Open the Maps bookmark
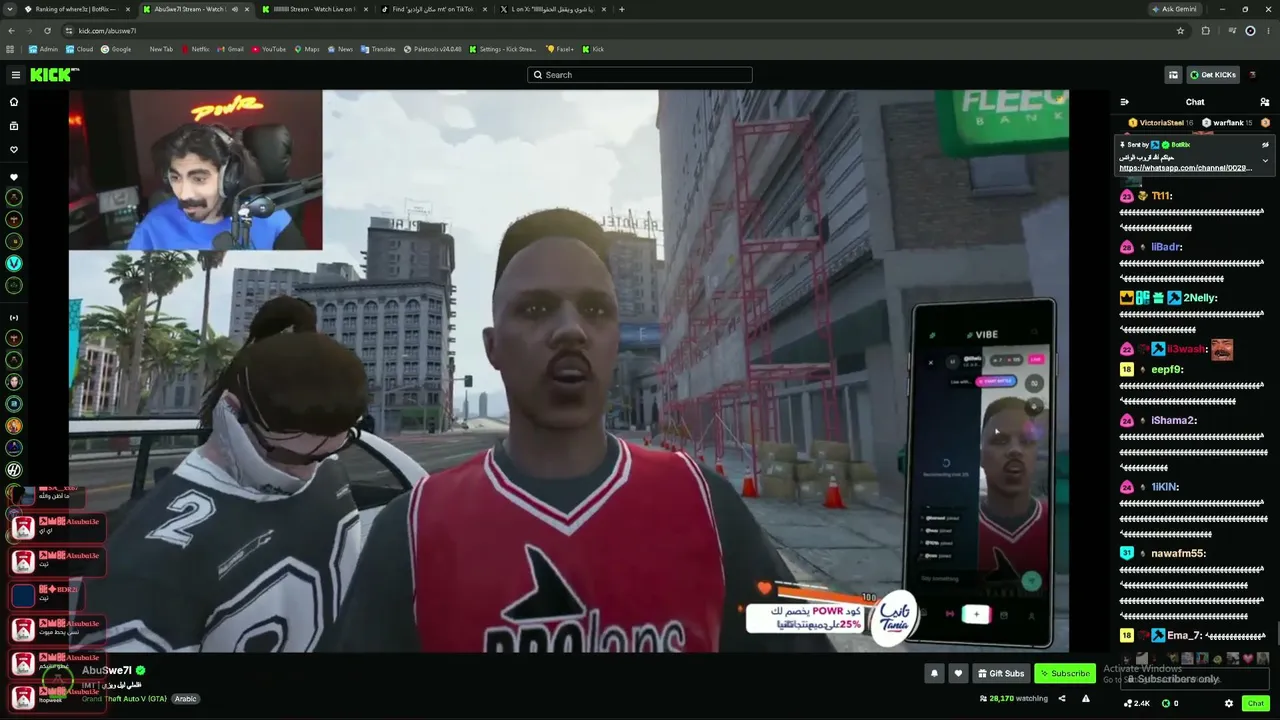This screenshot has height=720, width=1280. (306, 49)
